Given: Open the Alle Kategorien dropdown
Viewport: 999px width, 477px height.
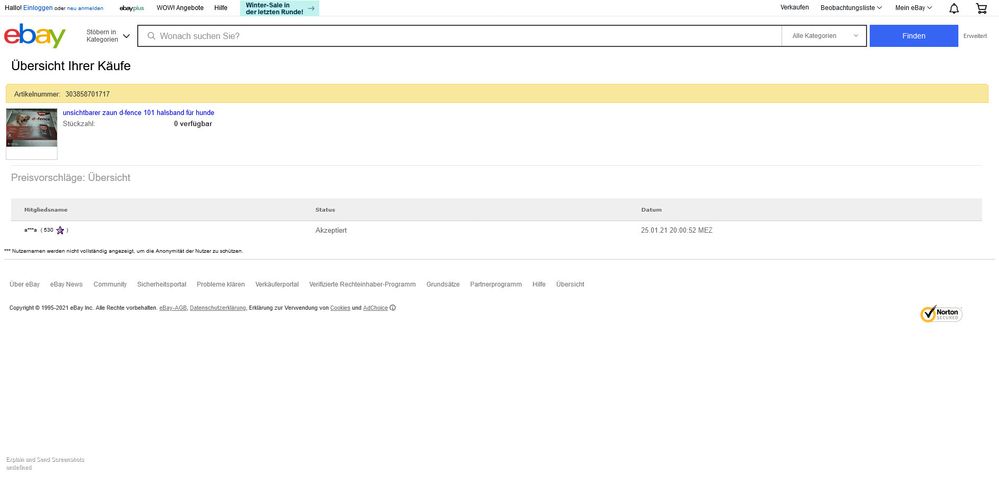Looking at the screenshot, I should [825, 36].
